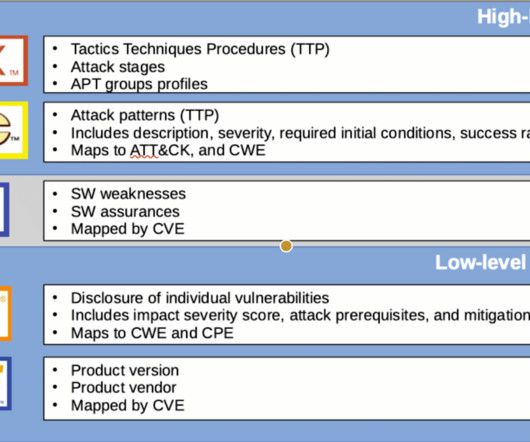Screen dimensions: 530x442
Task: Click the Includes impact severity score line
Action: coord(300,315)
